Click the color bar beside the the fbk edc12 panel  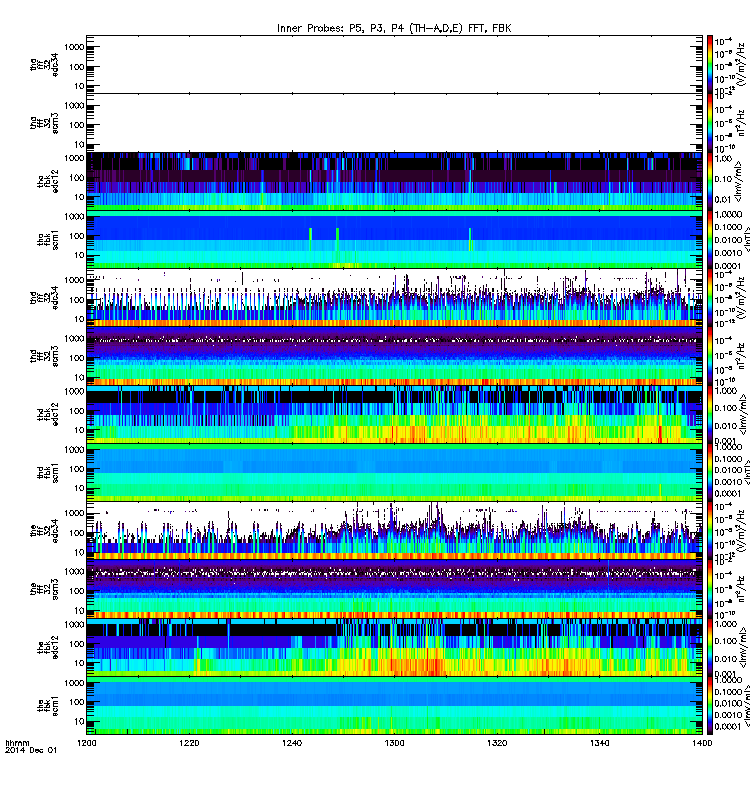coord(710,647)
